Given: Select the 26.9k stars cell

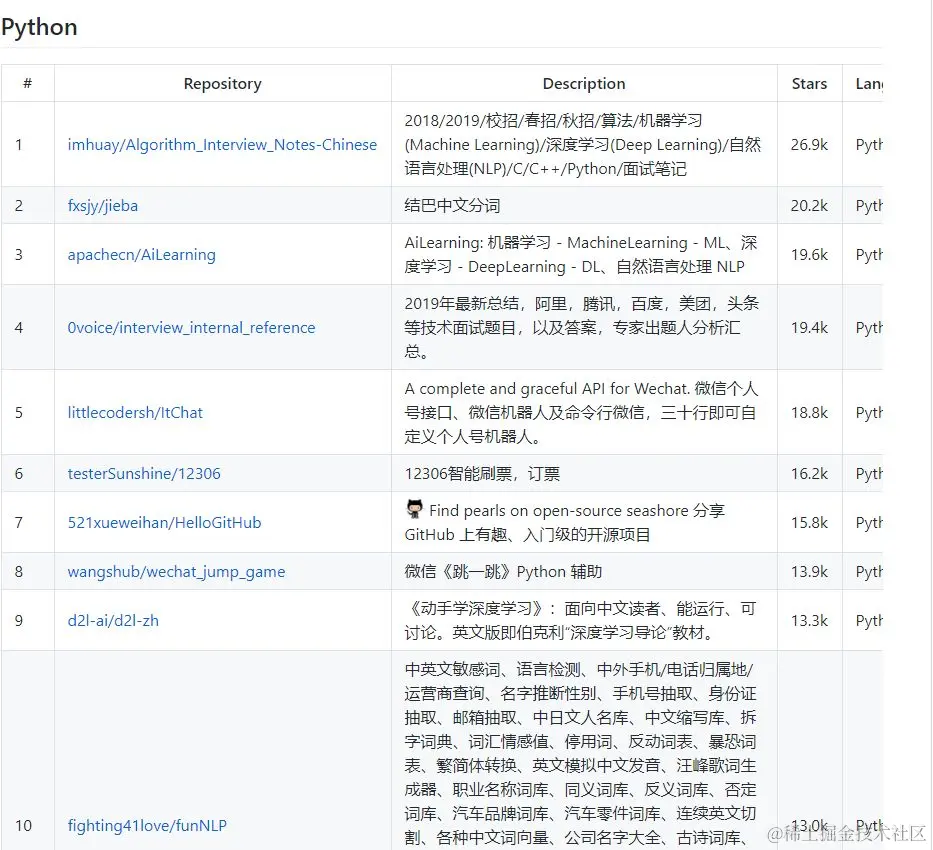Looking at the screenshot, I should [x=809, y=145].
